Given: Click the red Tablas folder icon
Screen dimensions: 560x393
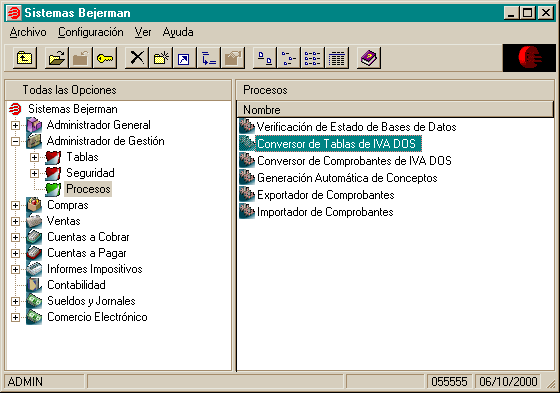Looking at the screenshot, I should tap(53, 157).
